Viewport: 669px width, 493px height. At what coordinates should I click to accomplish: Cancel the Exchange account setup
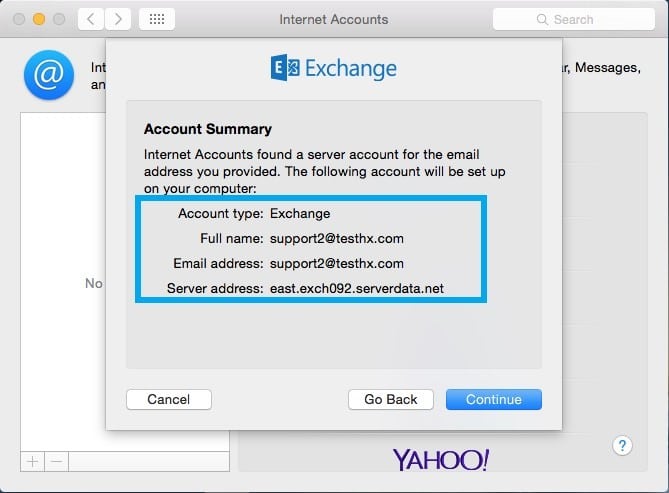(169, 400)
